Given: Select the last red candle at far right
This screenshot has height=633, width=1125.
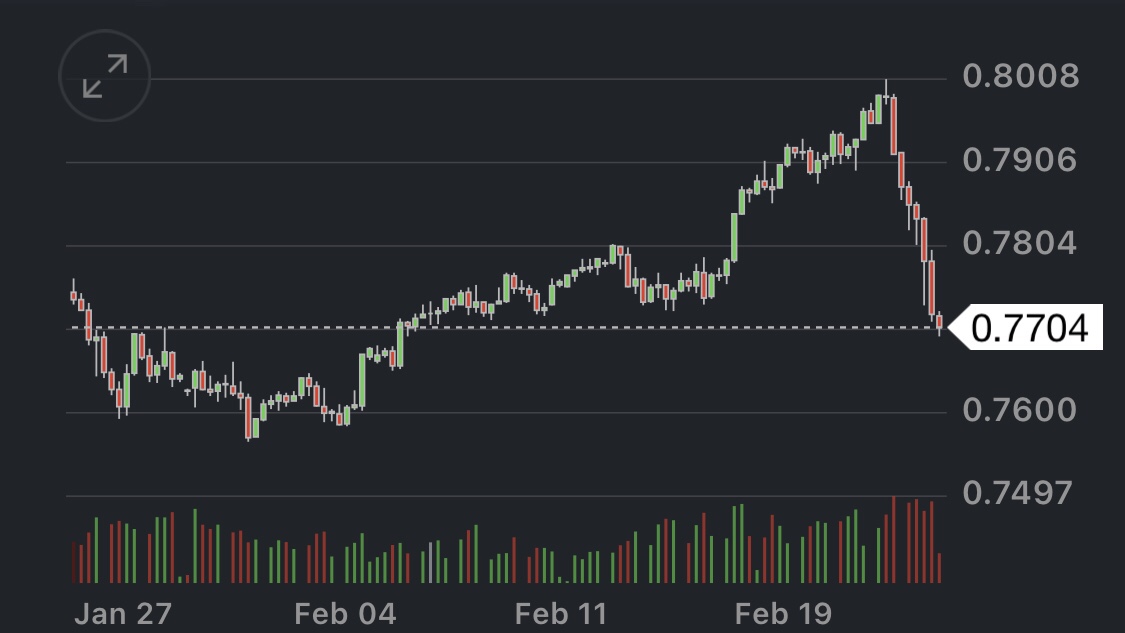Looking at the screenshot, I should click(939, 321).
